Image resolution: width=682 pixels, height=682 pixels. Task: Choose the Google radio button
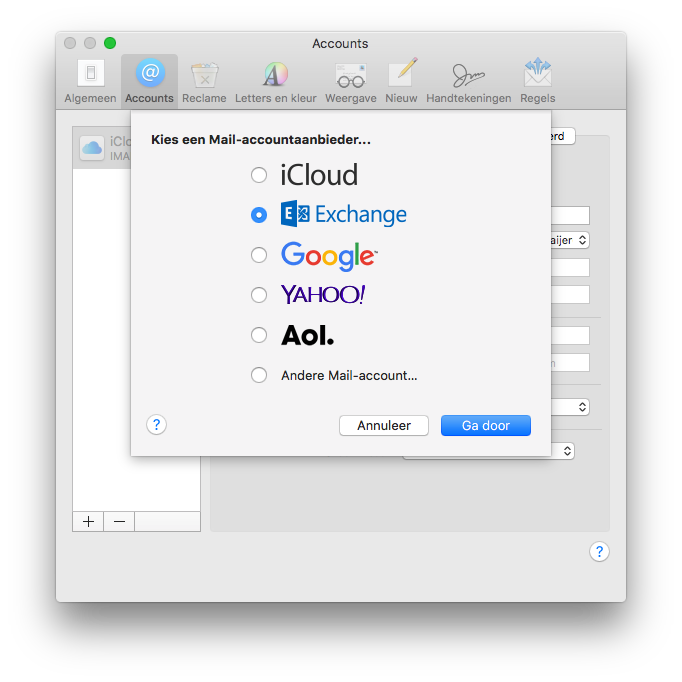coord(259,255)
